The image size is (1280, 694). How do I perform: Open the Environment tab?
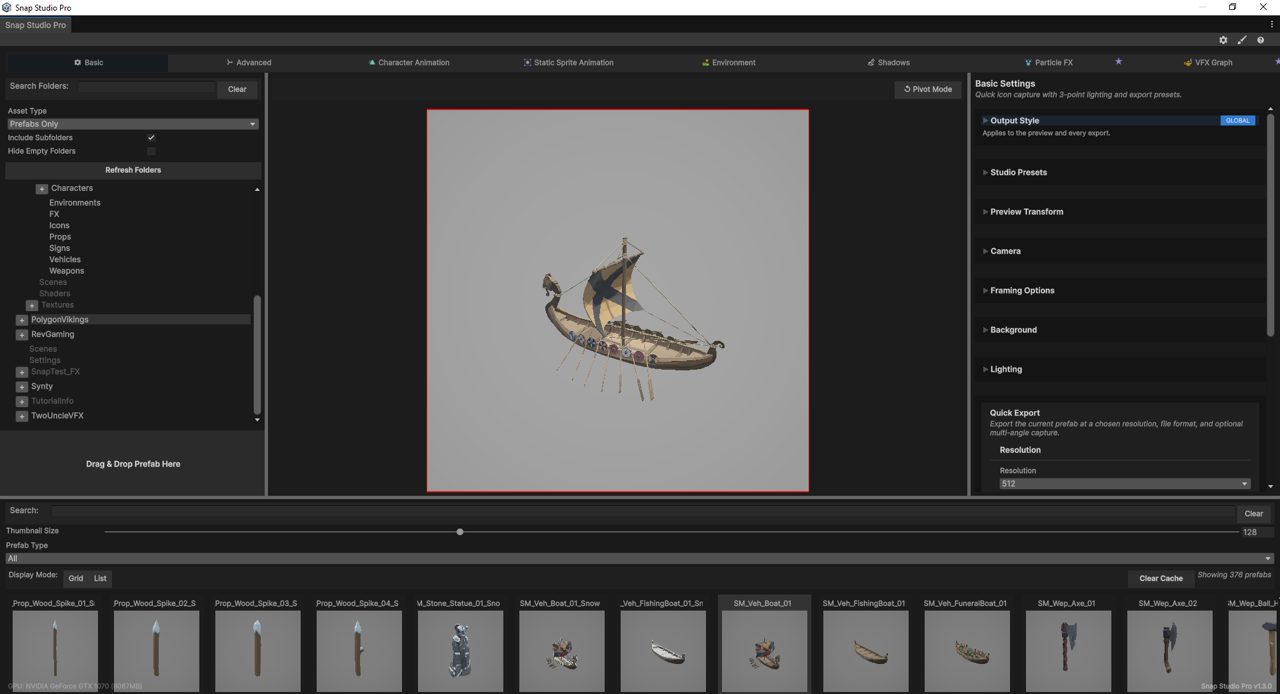point(729,62)
